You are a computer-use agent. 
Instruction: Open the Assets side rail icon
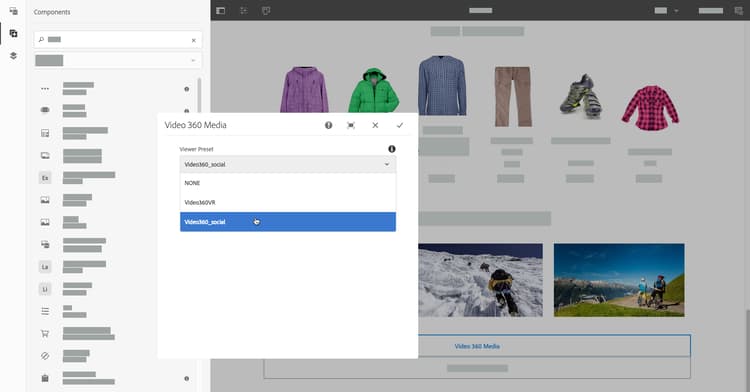pos(13,11)
